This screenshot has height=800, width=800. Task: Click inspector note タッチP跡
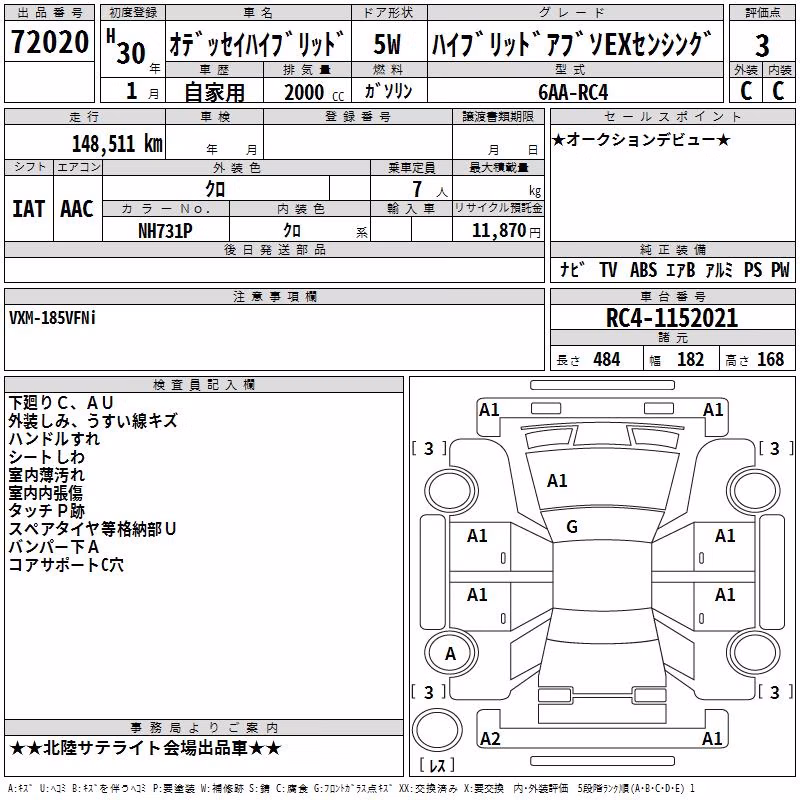pos(46,511)
